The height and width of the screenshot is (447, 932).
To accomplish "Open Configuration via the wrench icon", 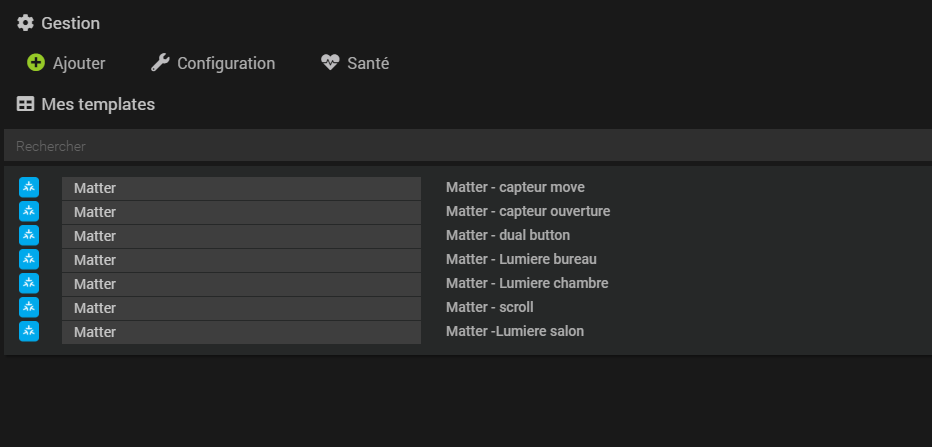I will pos(160,63).
